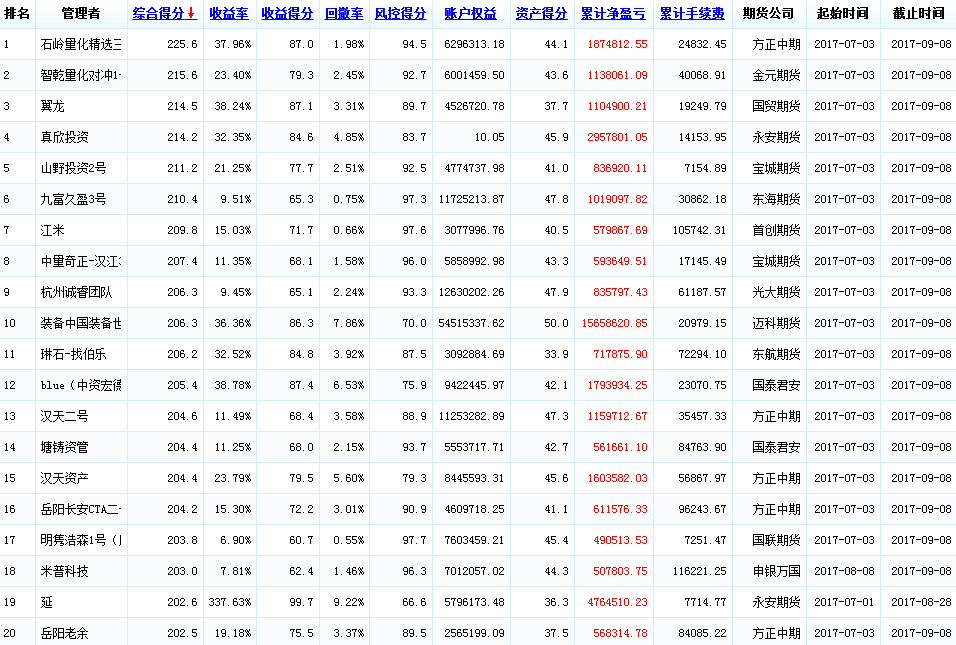Sort table by 收益率 header

pos(229,13)
